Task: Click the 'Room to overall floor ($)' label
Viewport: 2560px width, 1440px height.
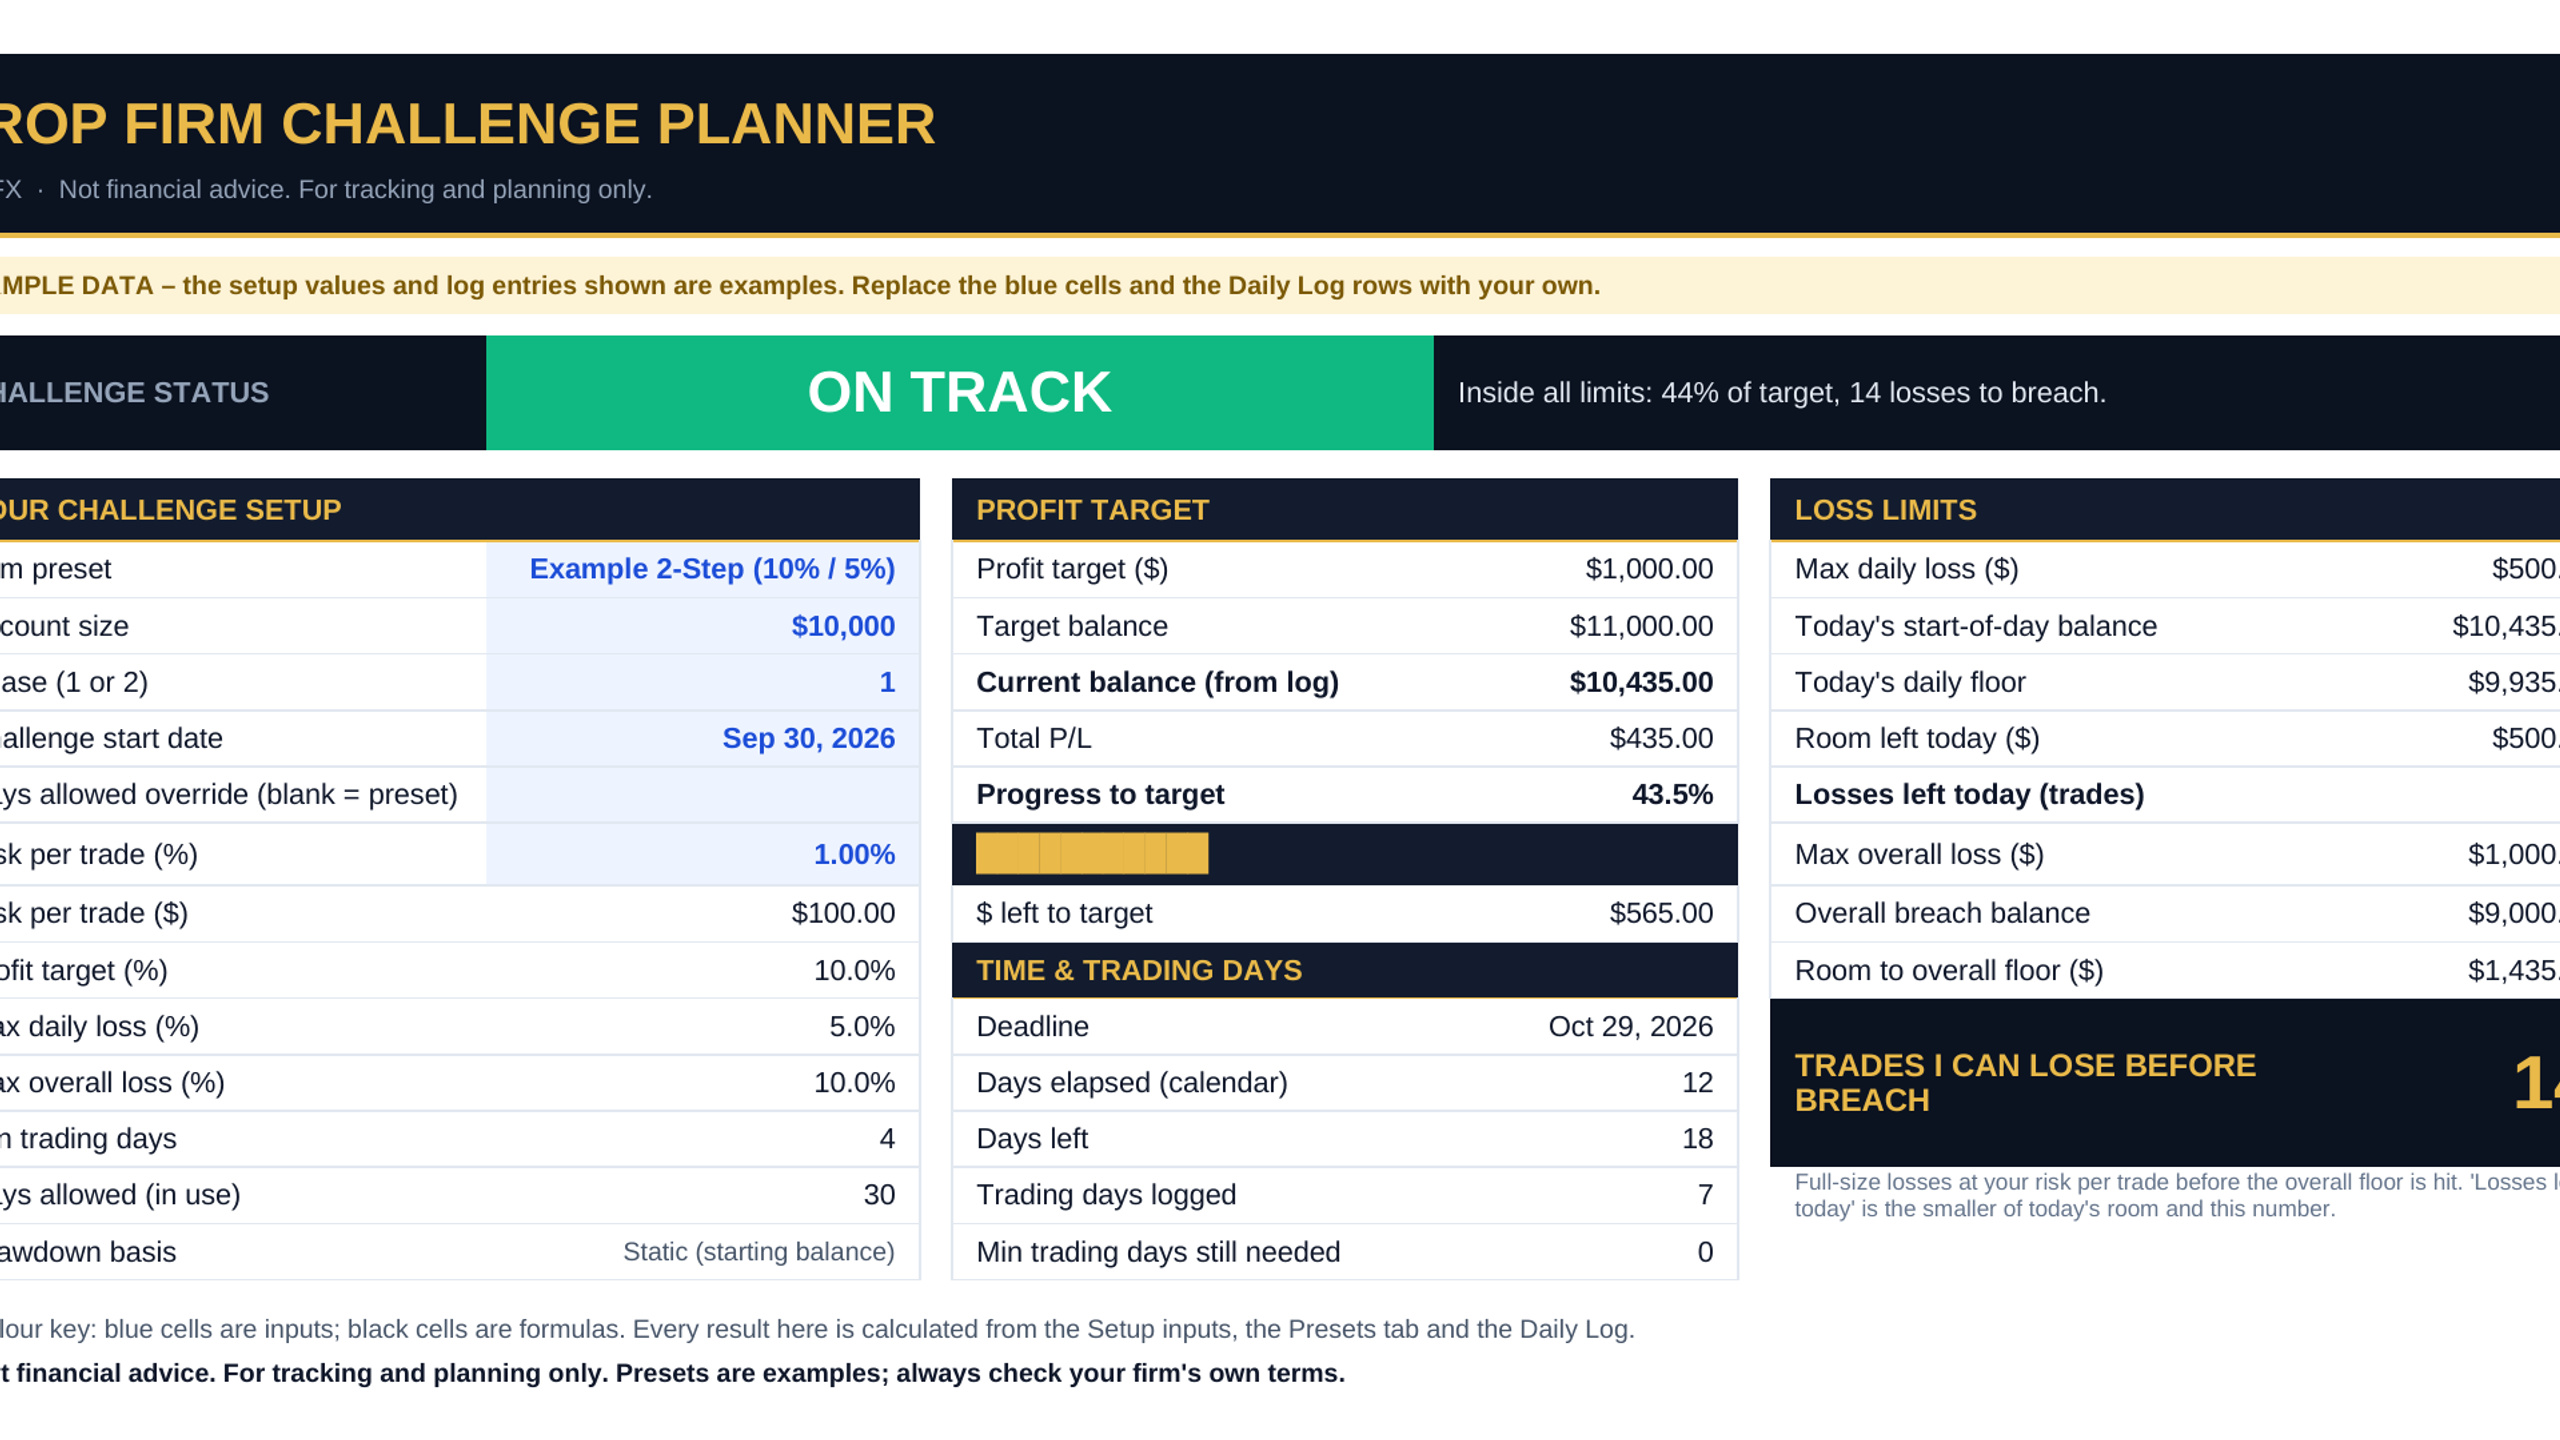Action: tap(1948, 970)
